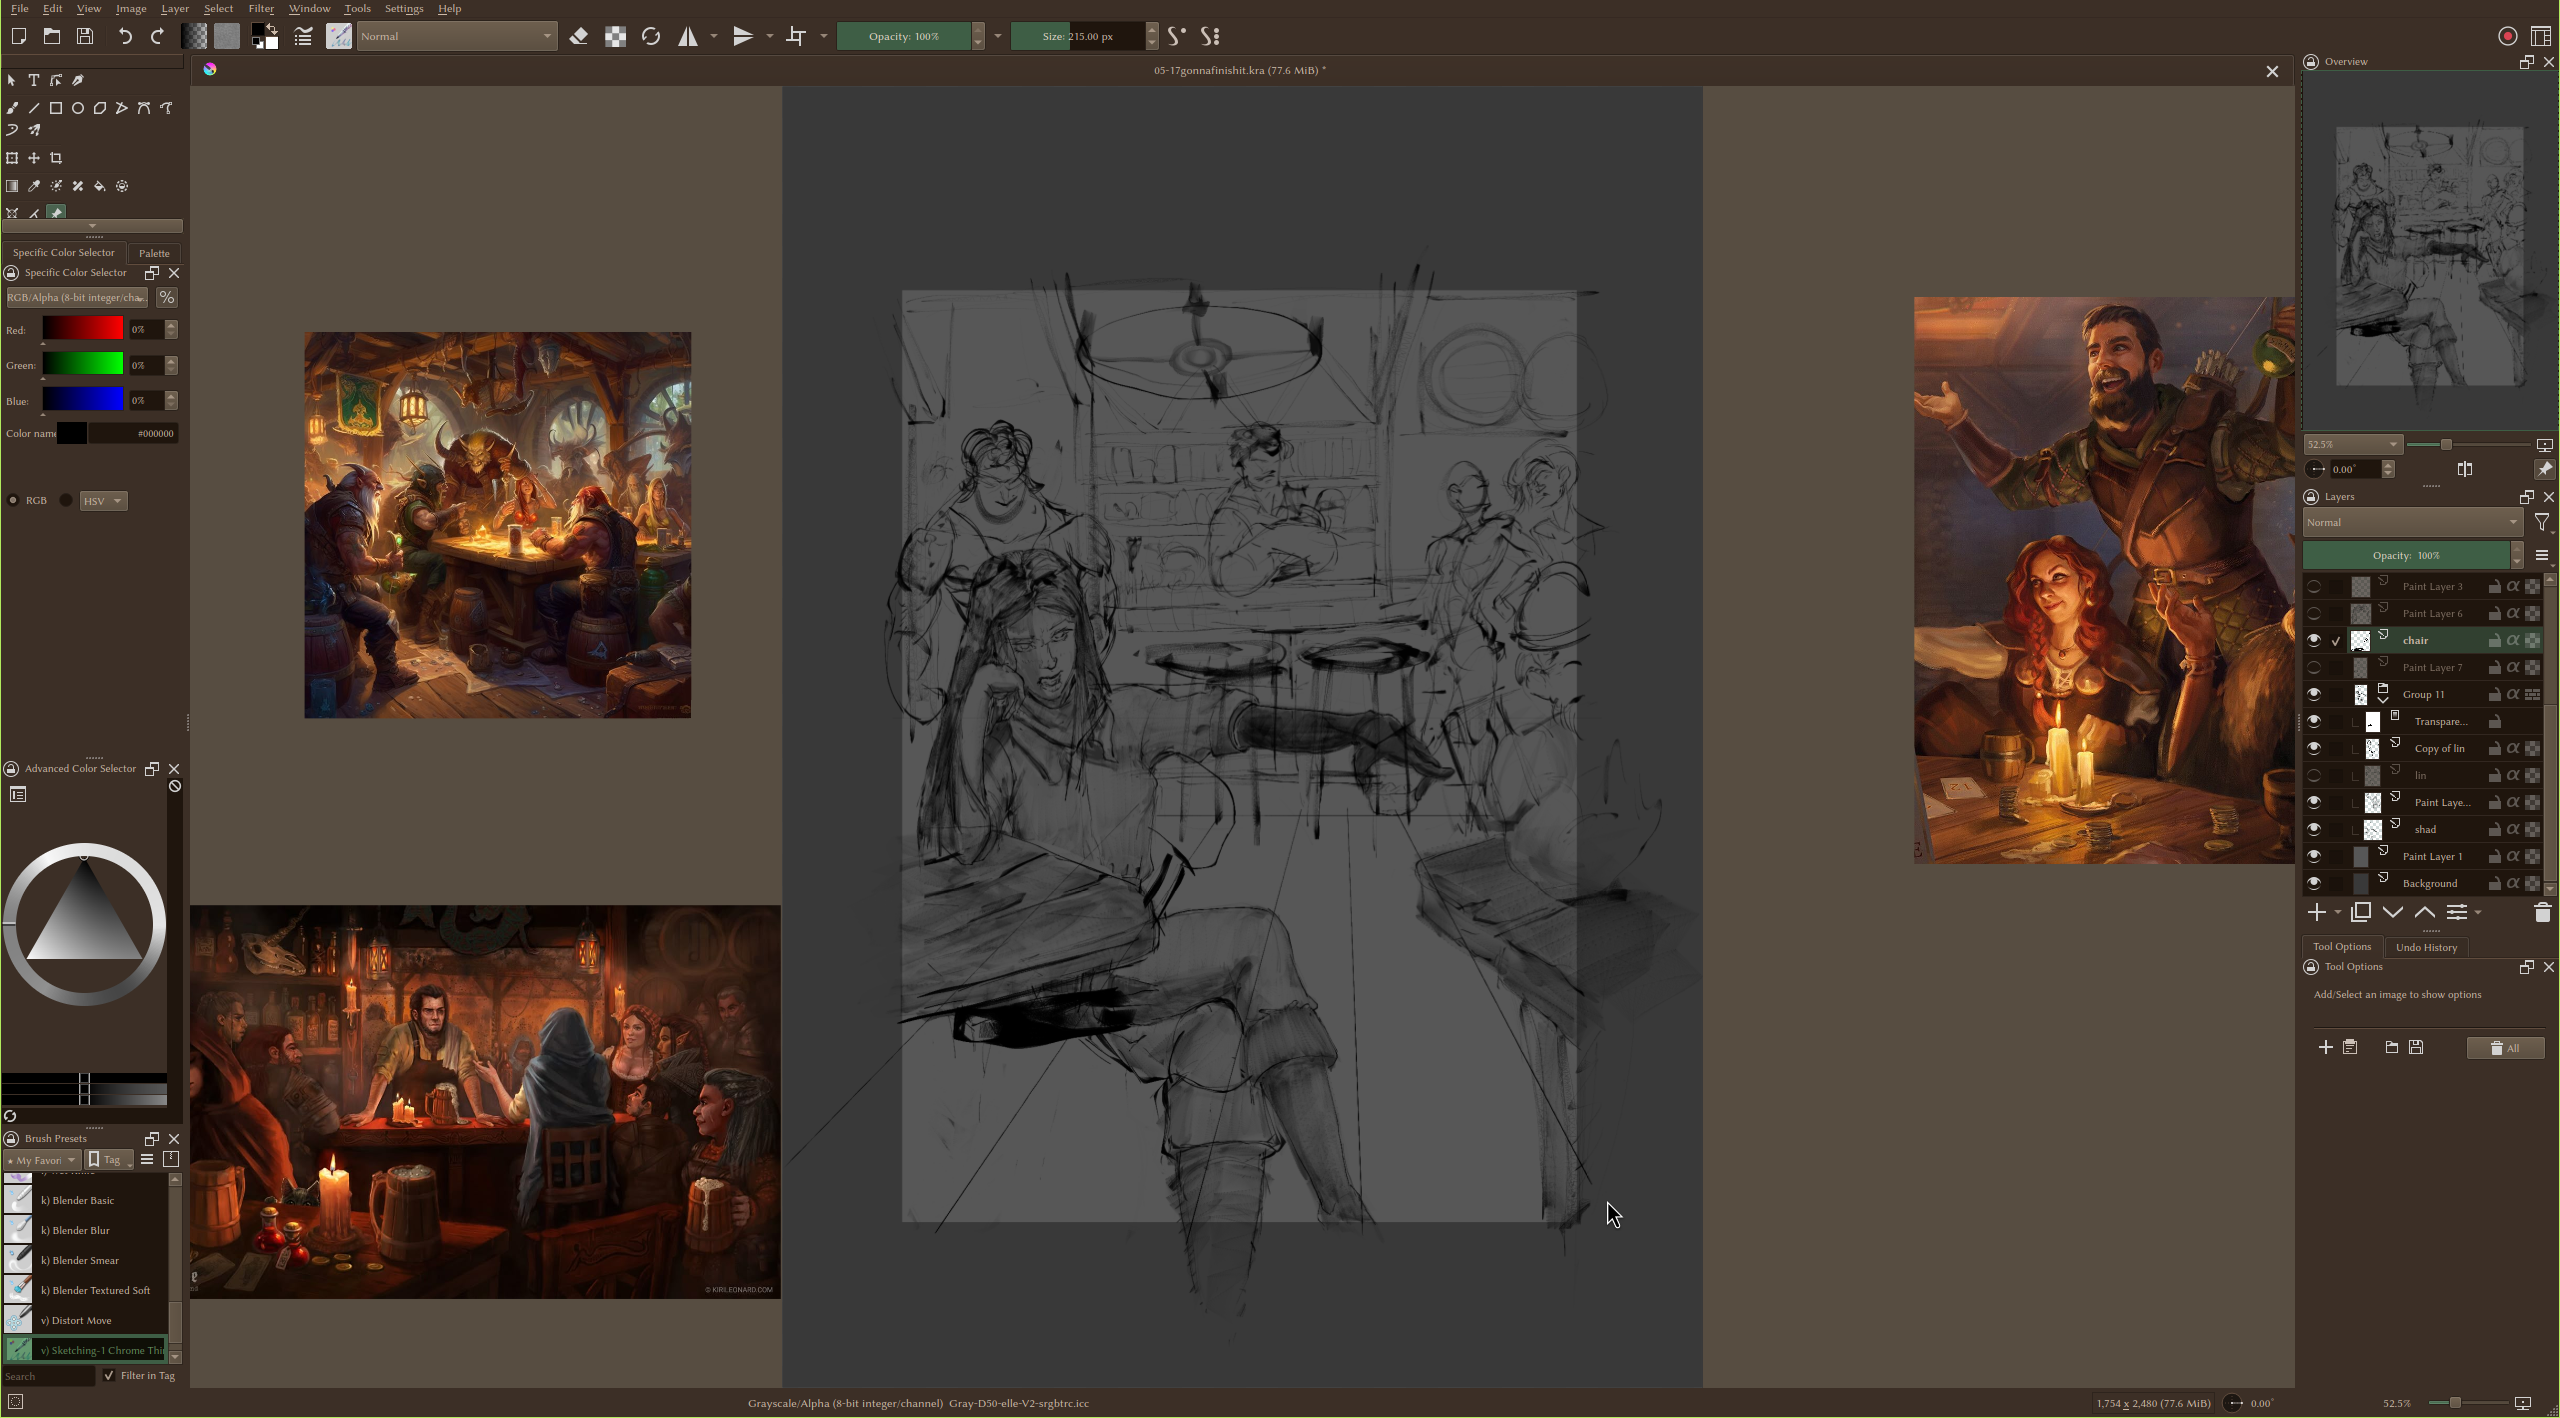Duplicate layer using the copy icon
This screenshot has width=2560, height=1418.
[x=2361, y=912]
